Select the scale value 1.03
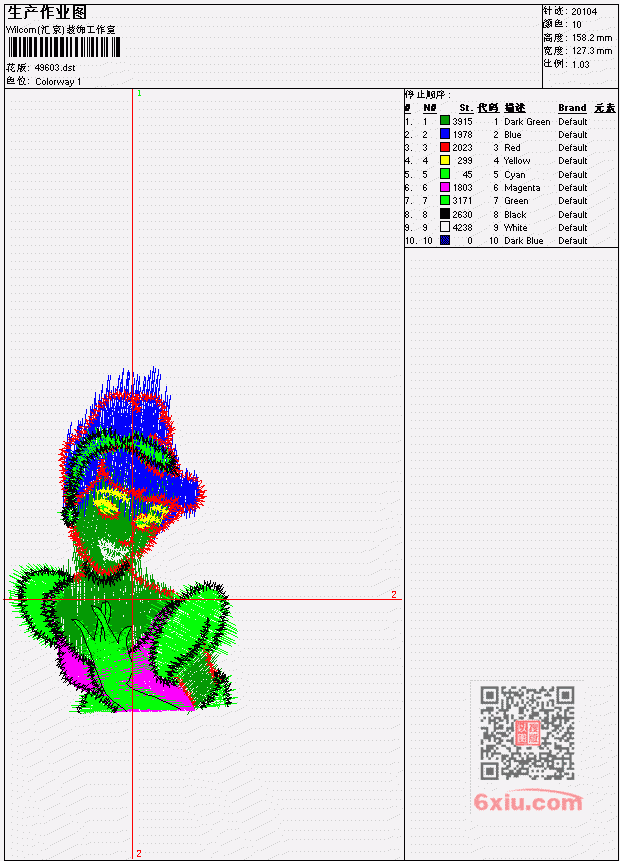The image size is (620, 861). coord(580,65)
